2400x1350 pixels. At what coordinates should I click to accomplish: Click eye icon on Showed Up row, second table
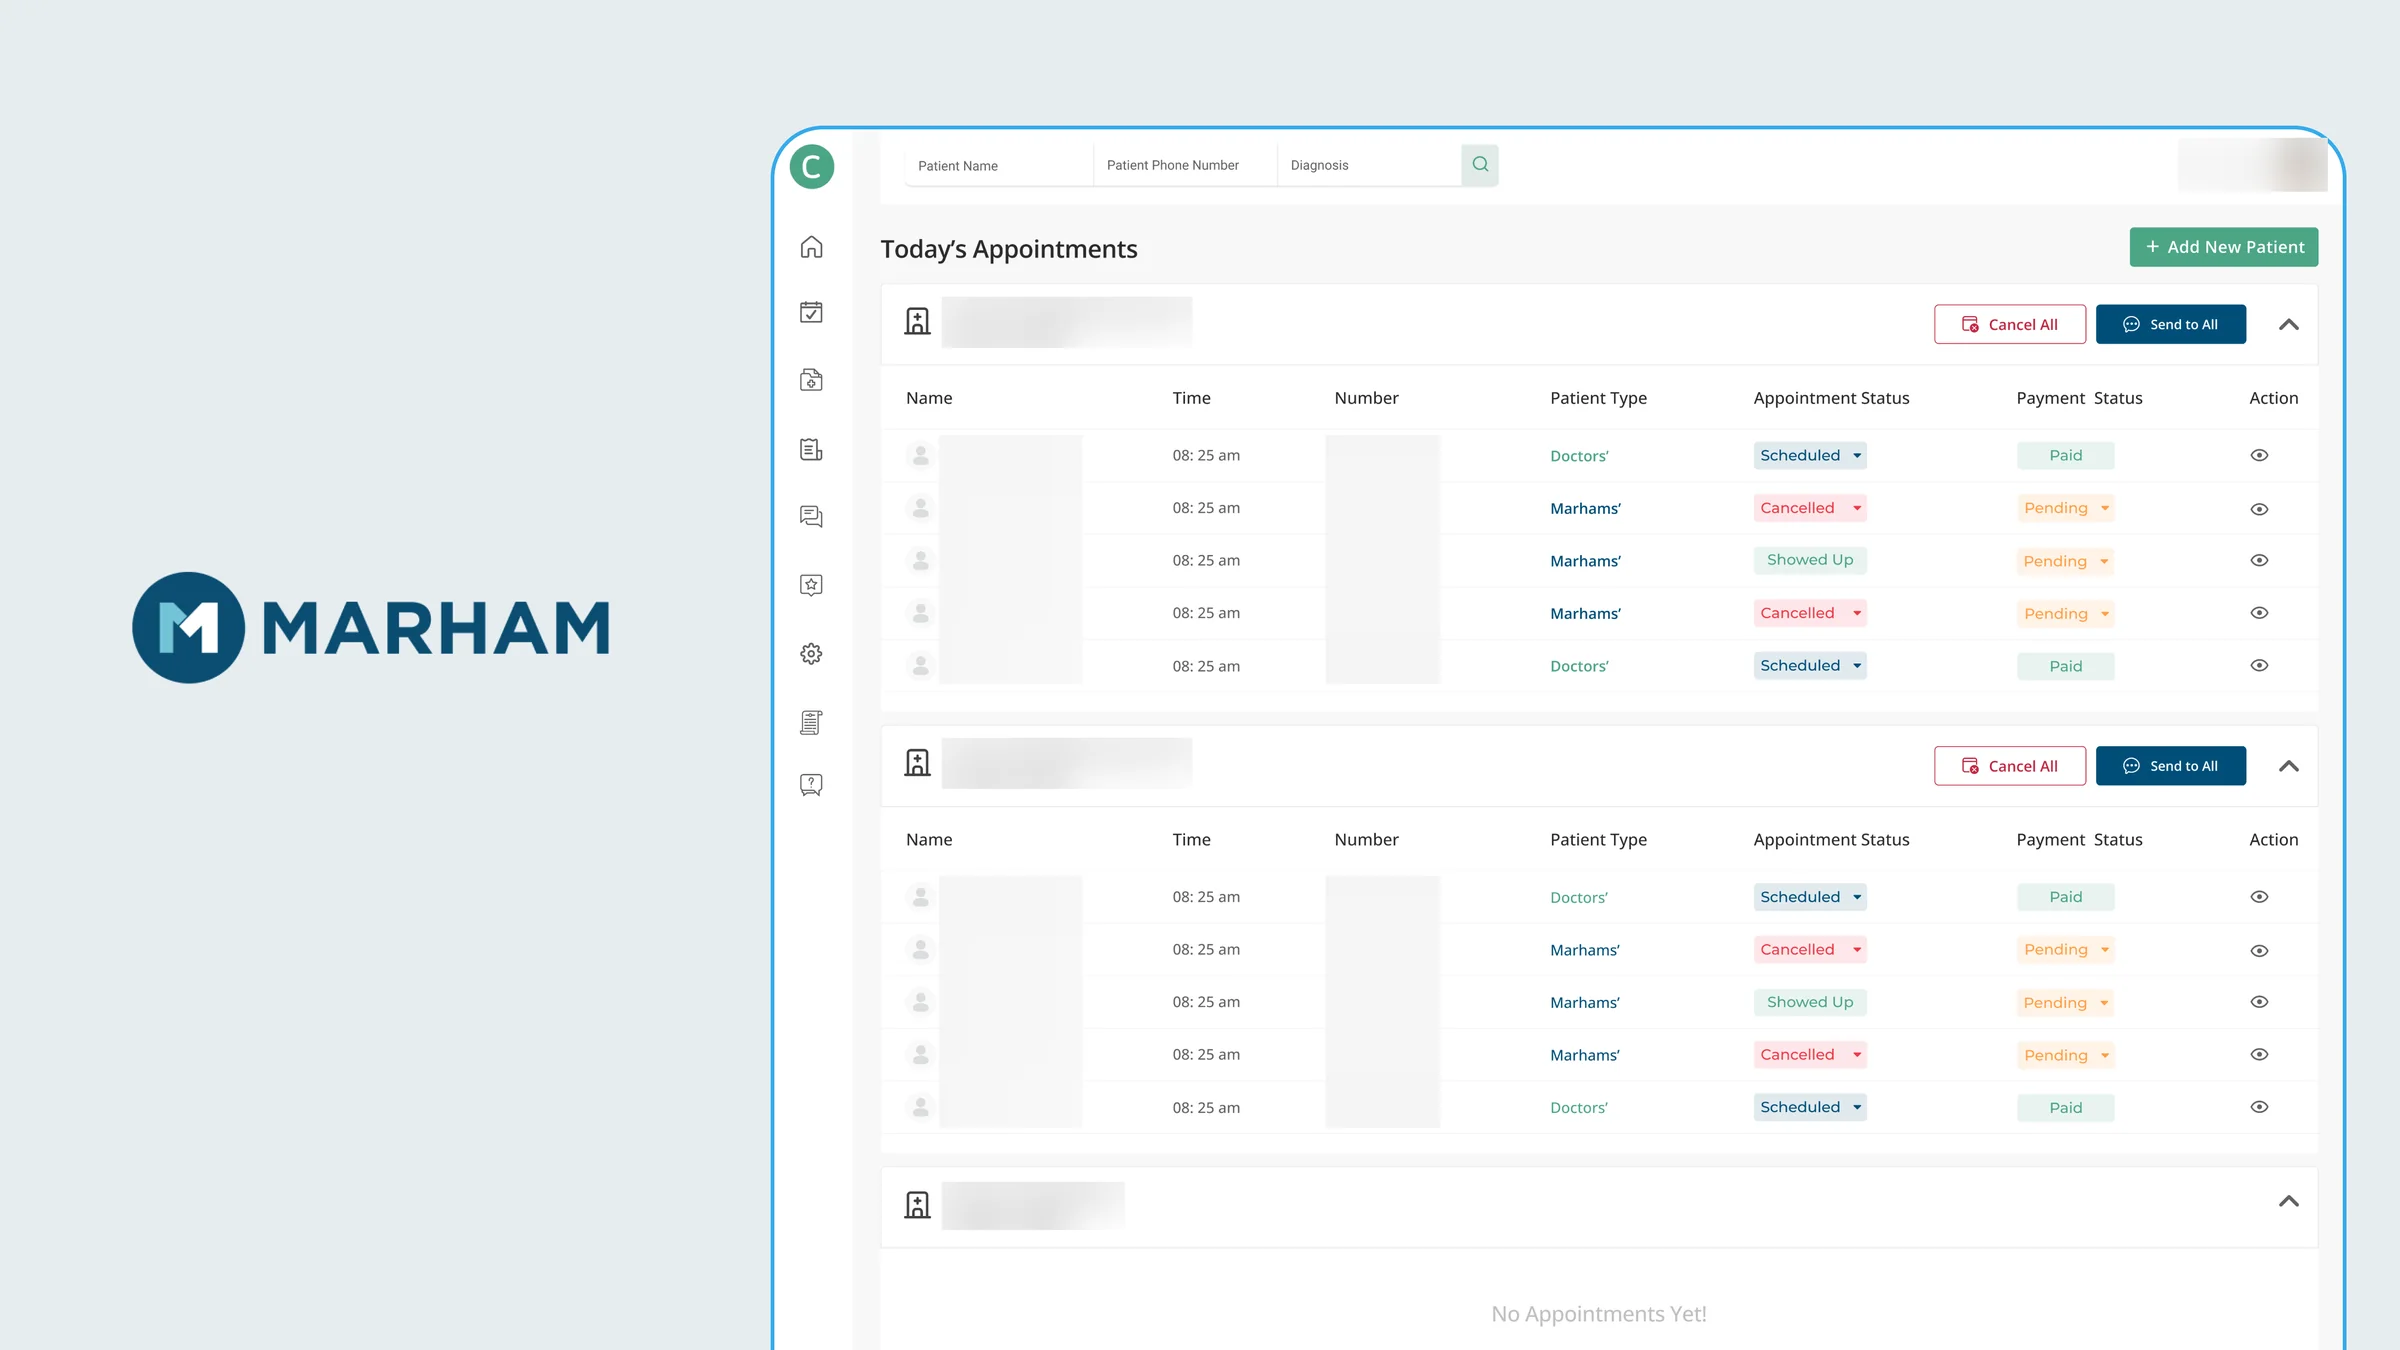(2259, 1002)
